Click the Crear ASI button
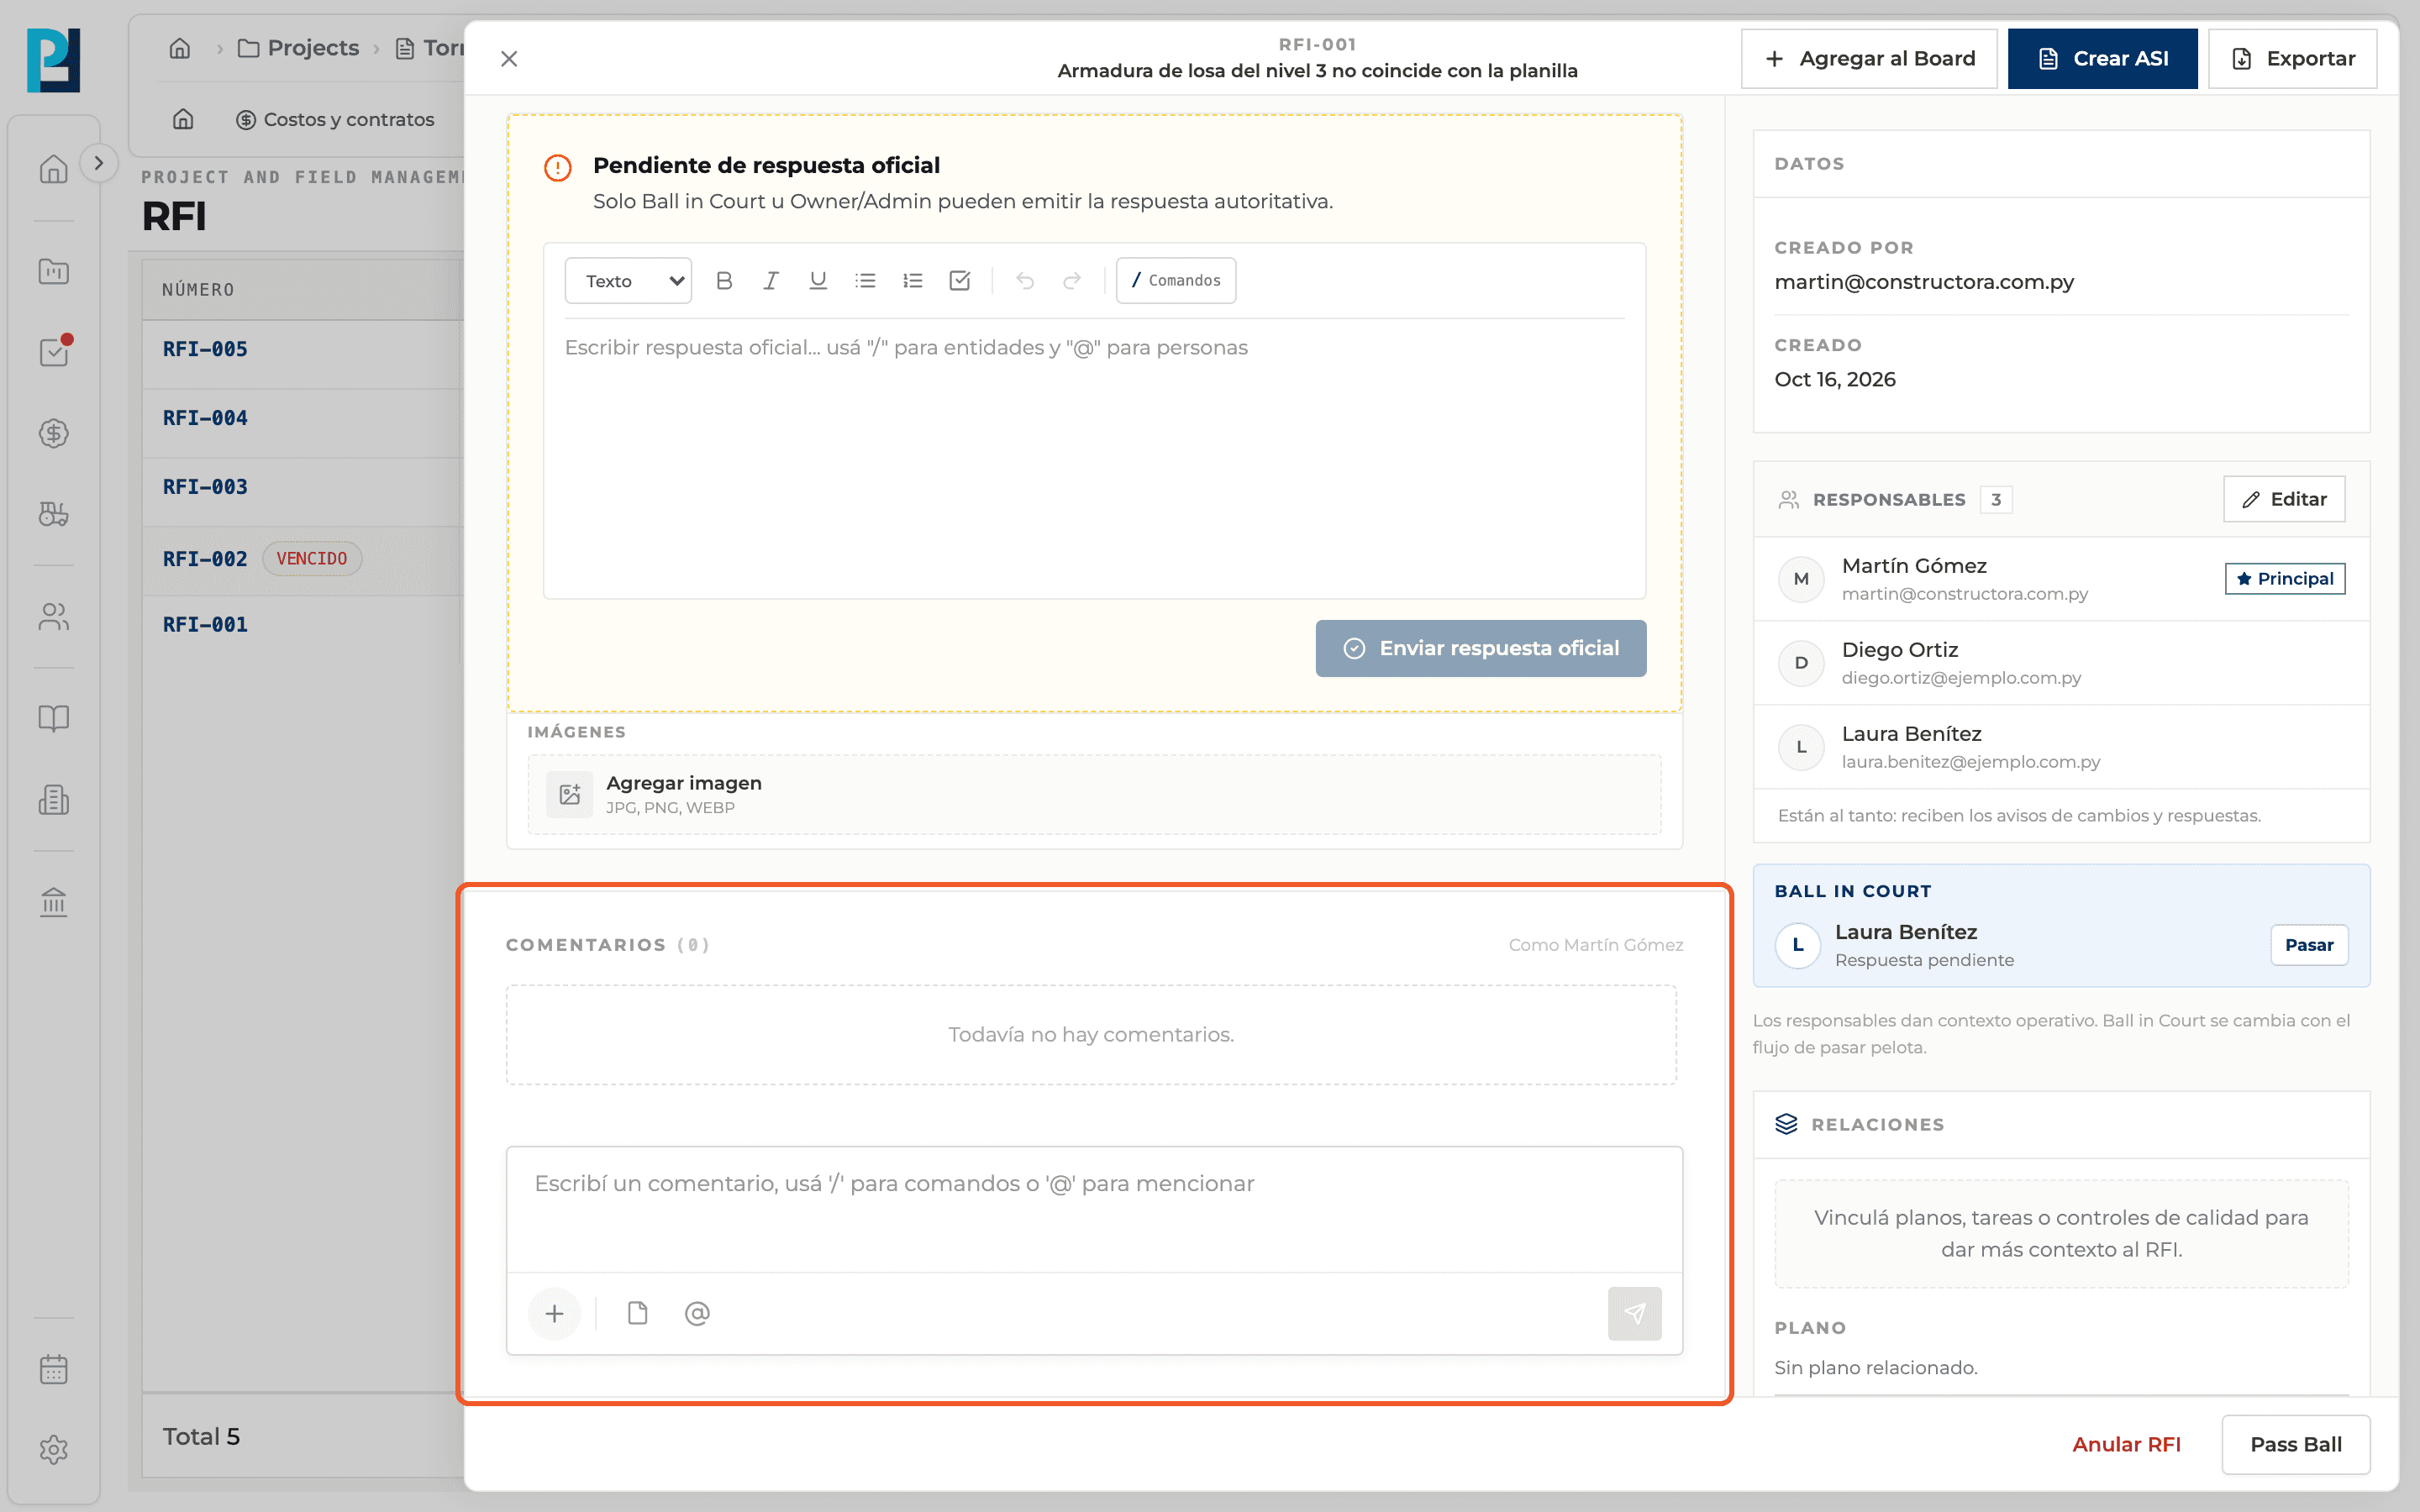Screen dimensions: 2420x1512 point(2102,59)
